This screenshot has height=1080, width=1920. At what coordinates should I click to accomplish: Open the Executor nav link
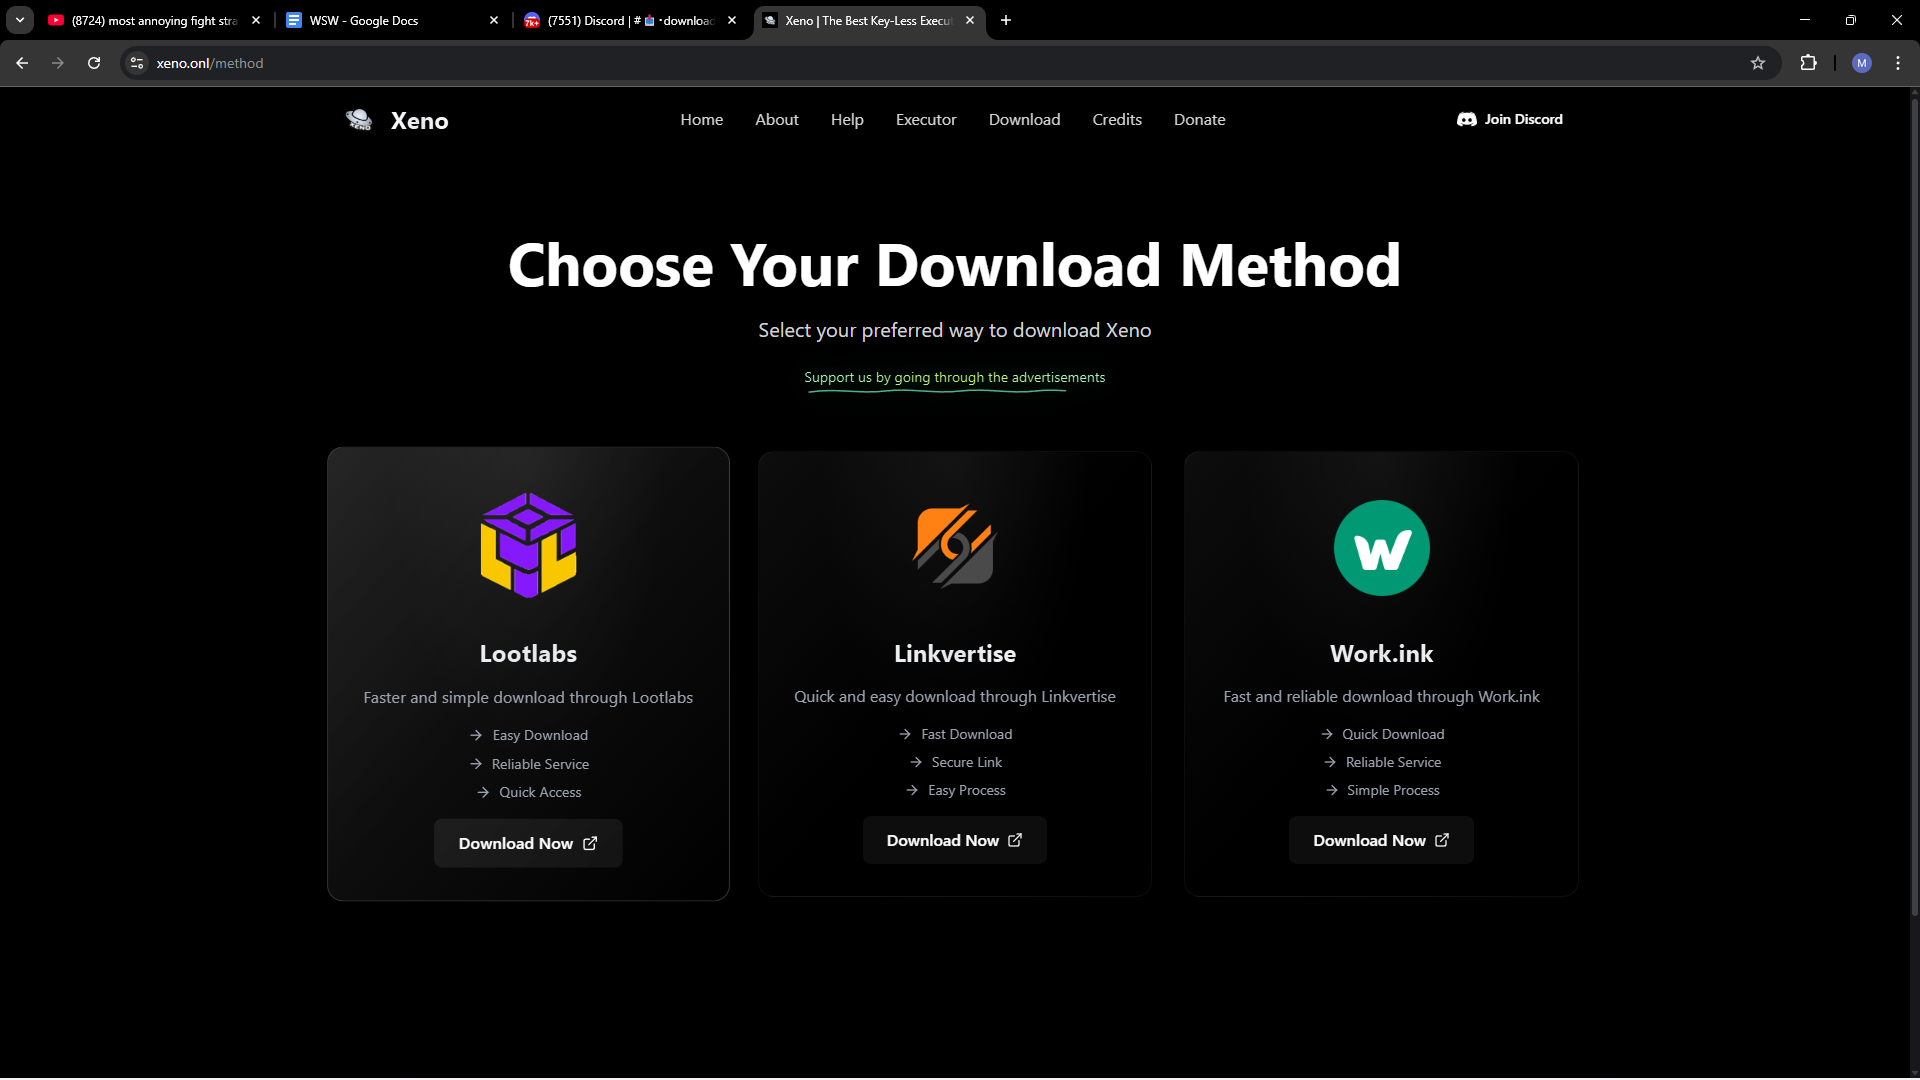point(926,120)
